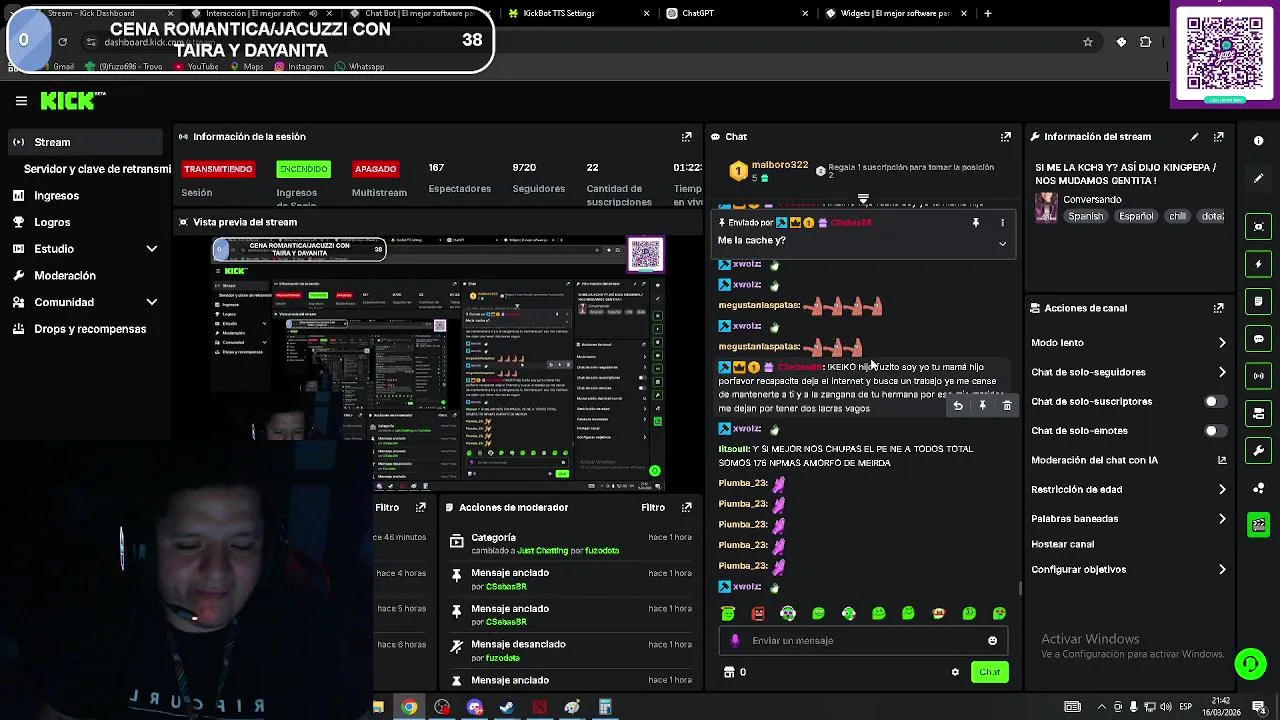This screenshot has height=720, width=1280.
Task: Pop out the Información del stream panel
Action: coord(1218,137)
